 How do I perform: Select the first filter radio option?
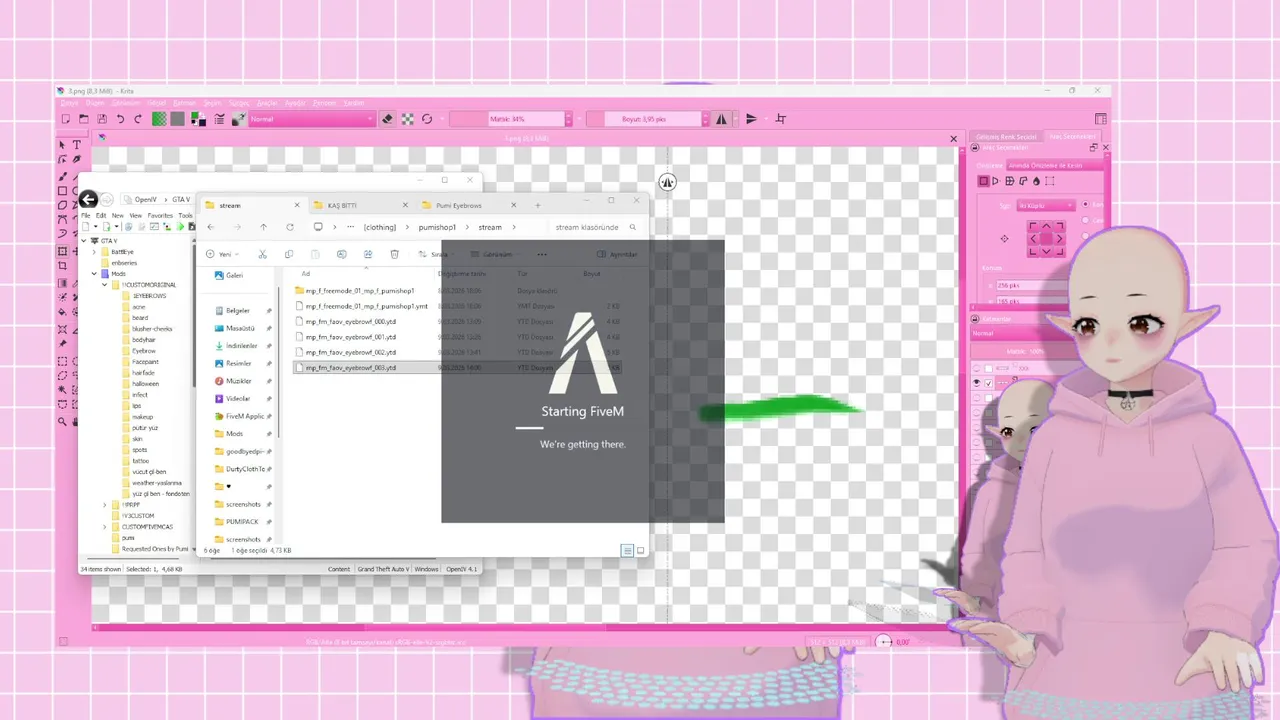tap(1085, 205)
